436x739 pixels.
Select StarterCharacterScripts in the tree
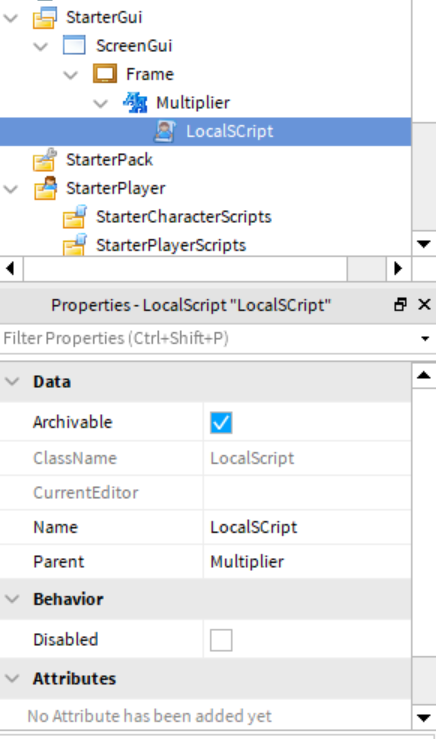184,217
